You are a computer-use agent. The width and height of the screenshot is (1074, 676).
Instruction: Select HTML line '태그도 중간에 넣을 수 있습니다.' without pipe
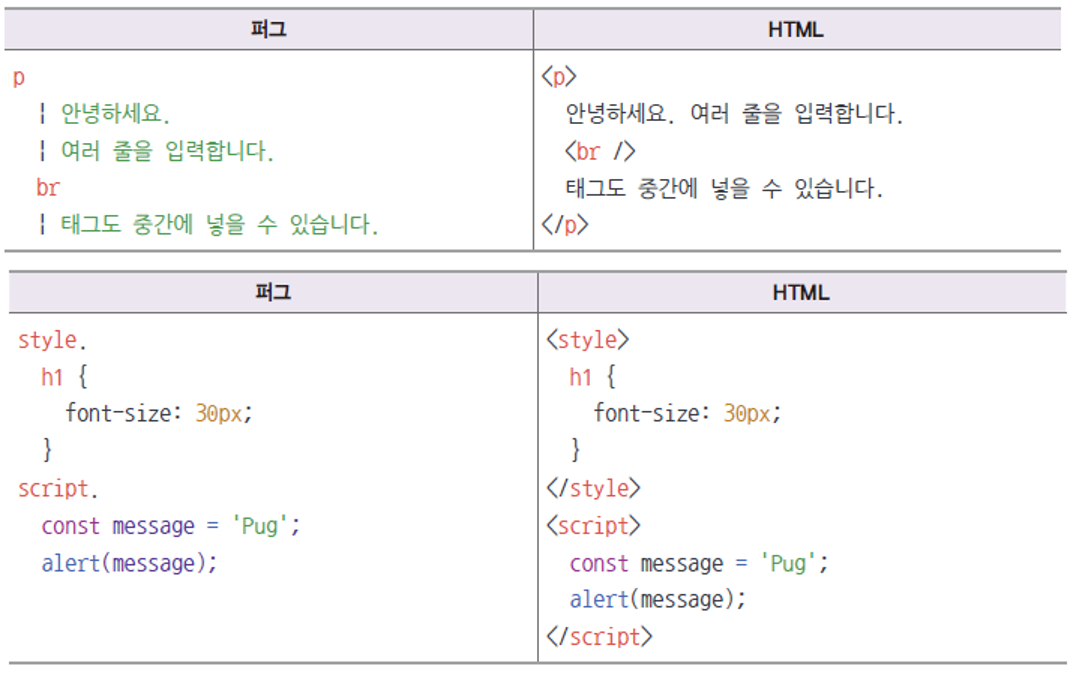(x=724, y=188)
